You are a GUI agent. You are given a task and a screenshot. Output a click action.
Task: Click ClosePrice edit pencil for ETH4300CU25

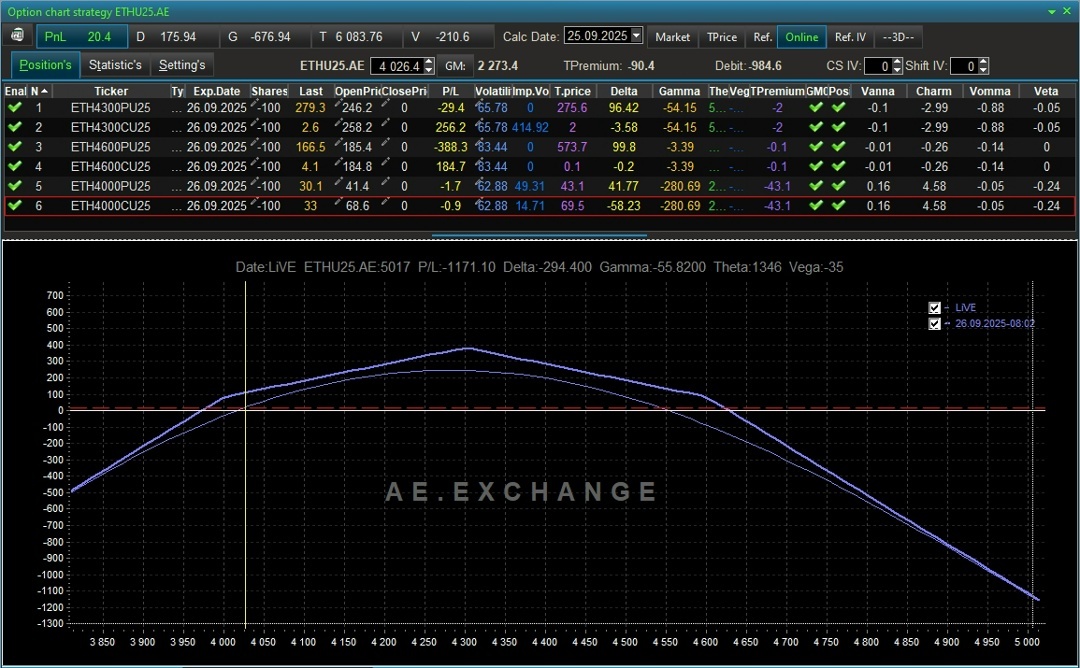pos(385,123)
